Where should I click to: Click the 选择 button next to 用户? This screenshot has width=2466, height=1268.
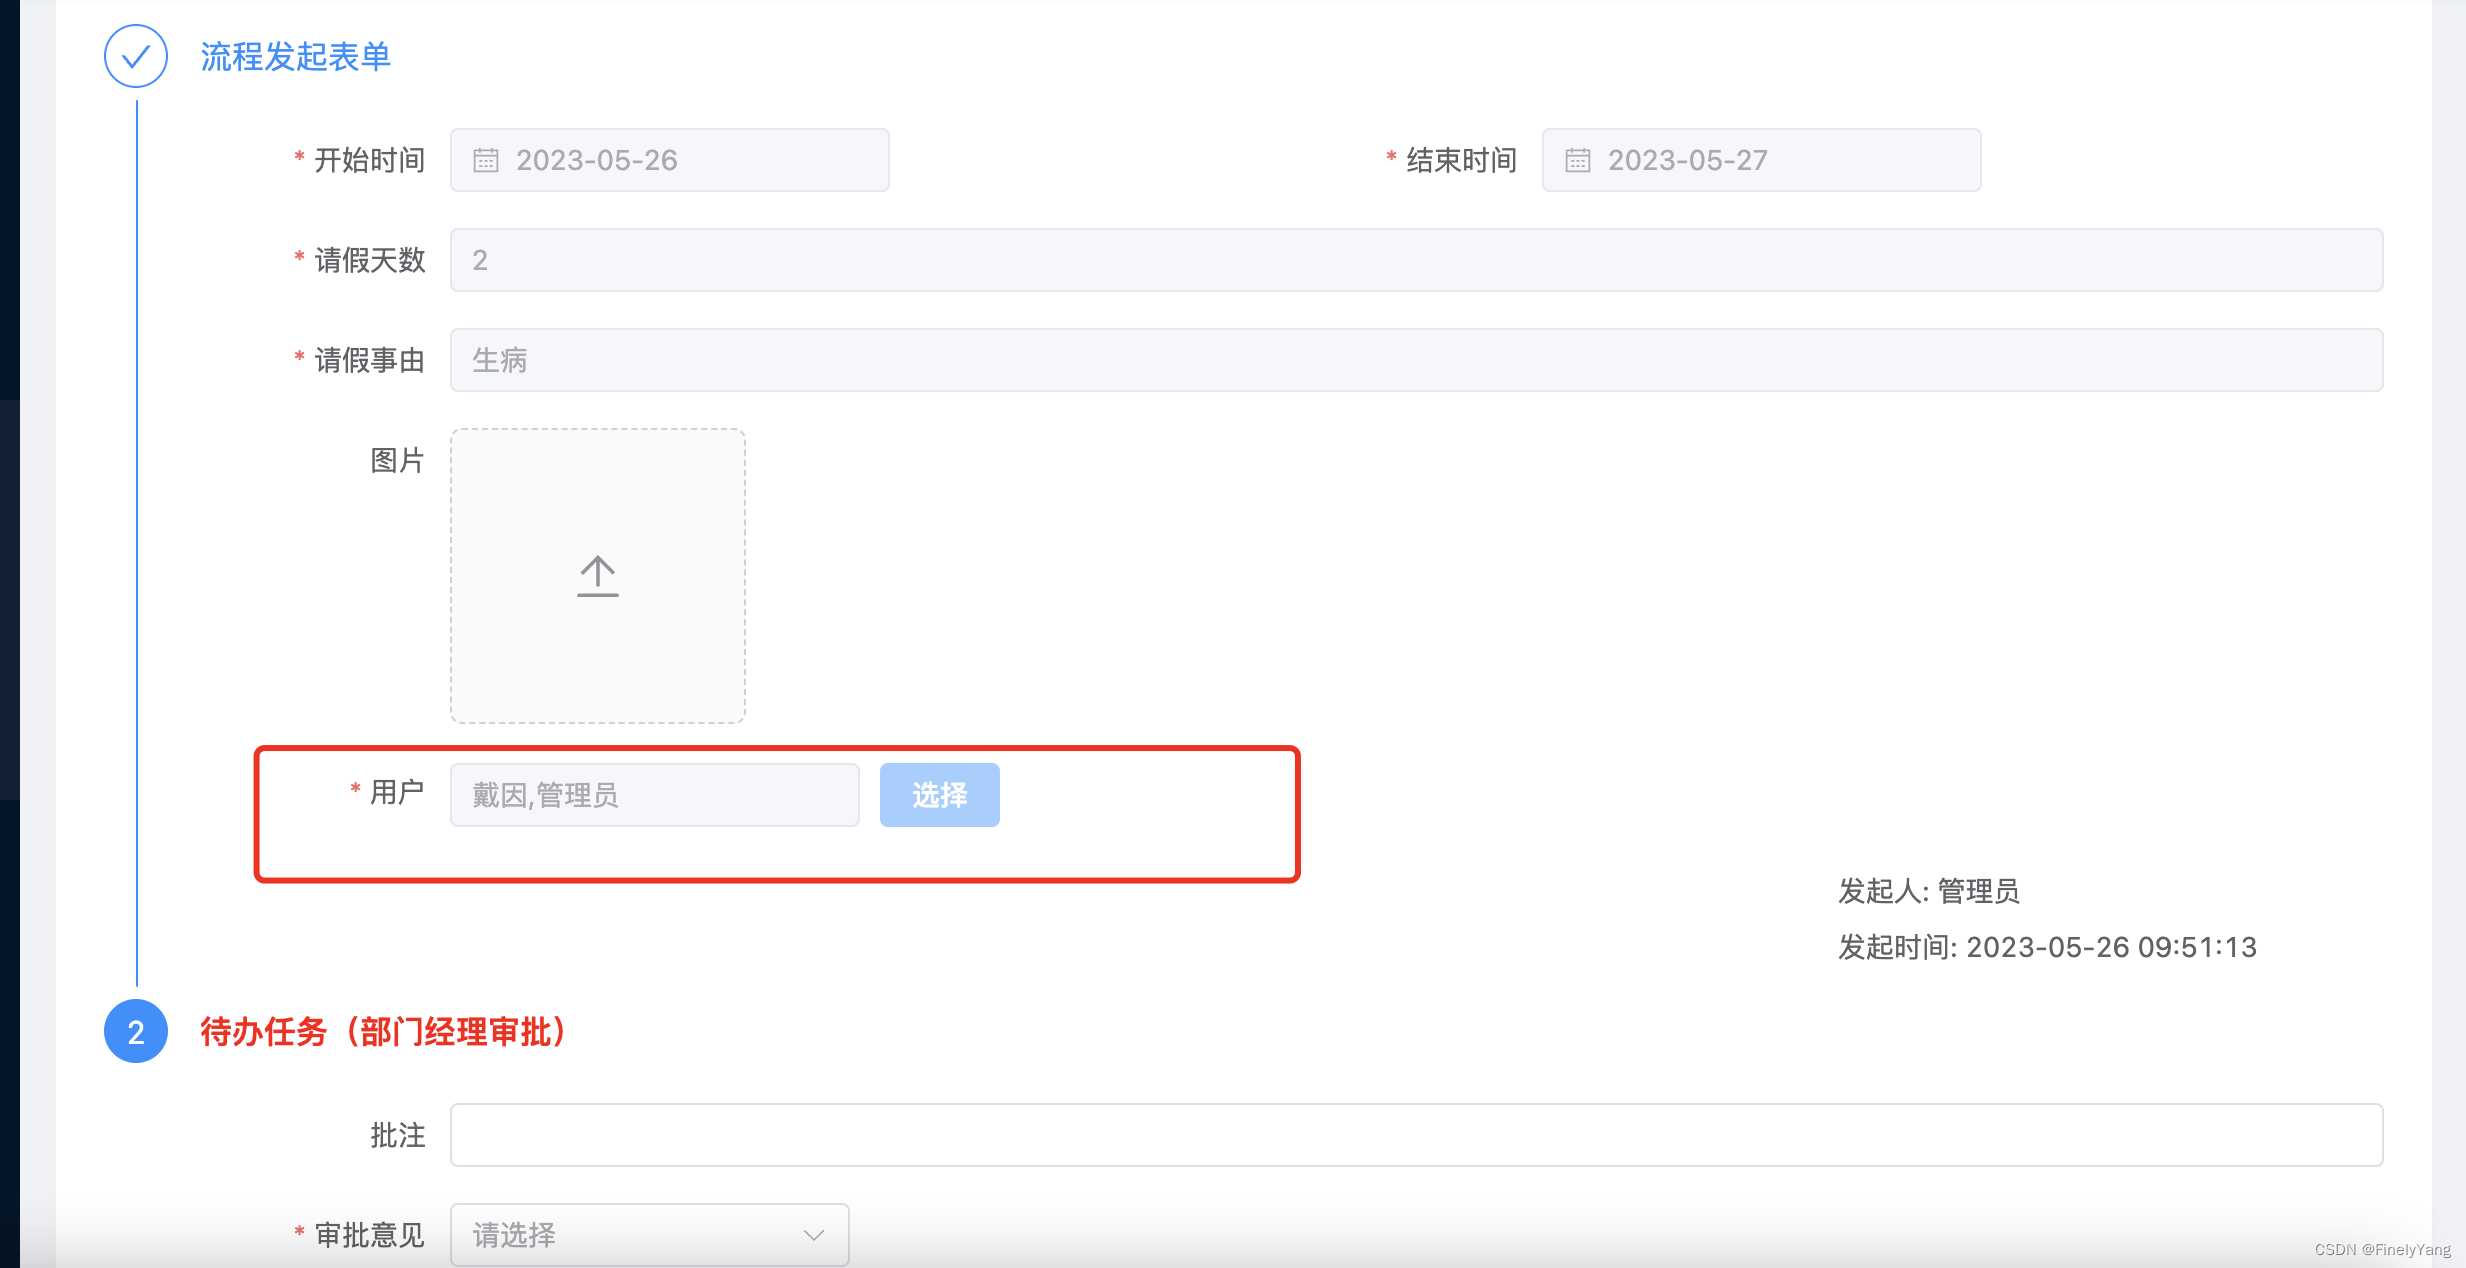click(x=940, y=795)
